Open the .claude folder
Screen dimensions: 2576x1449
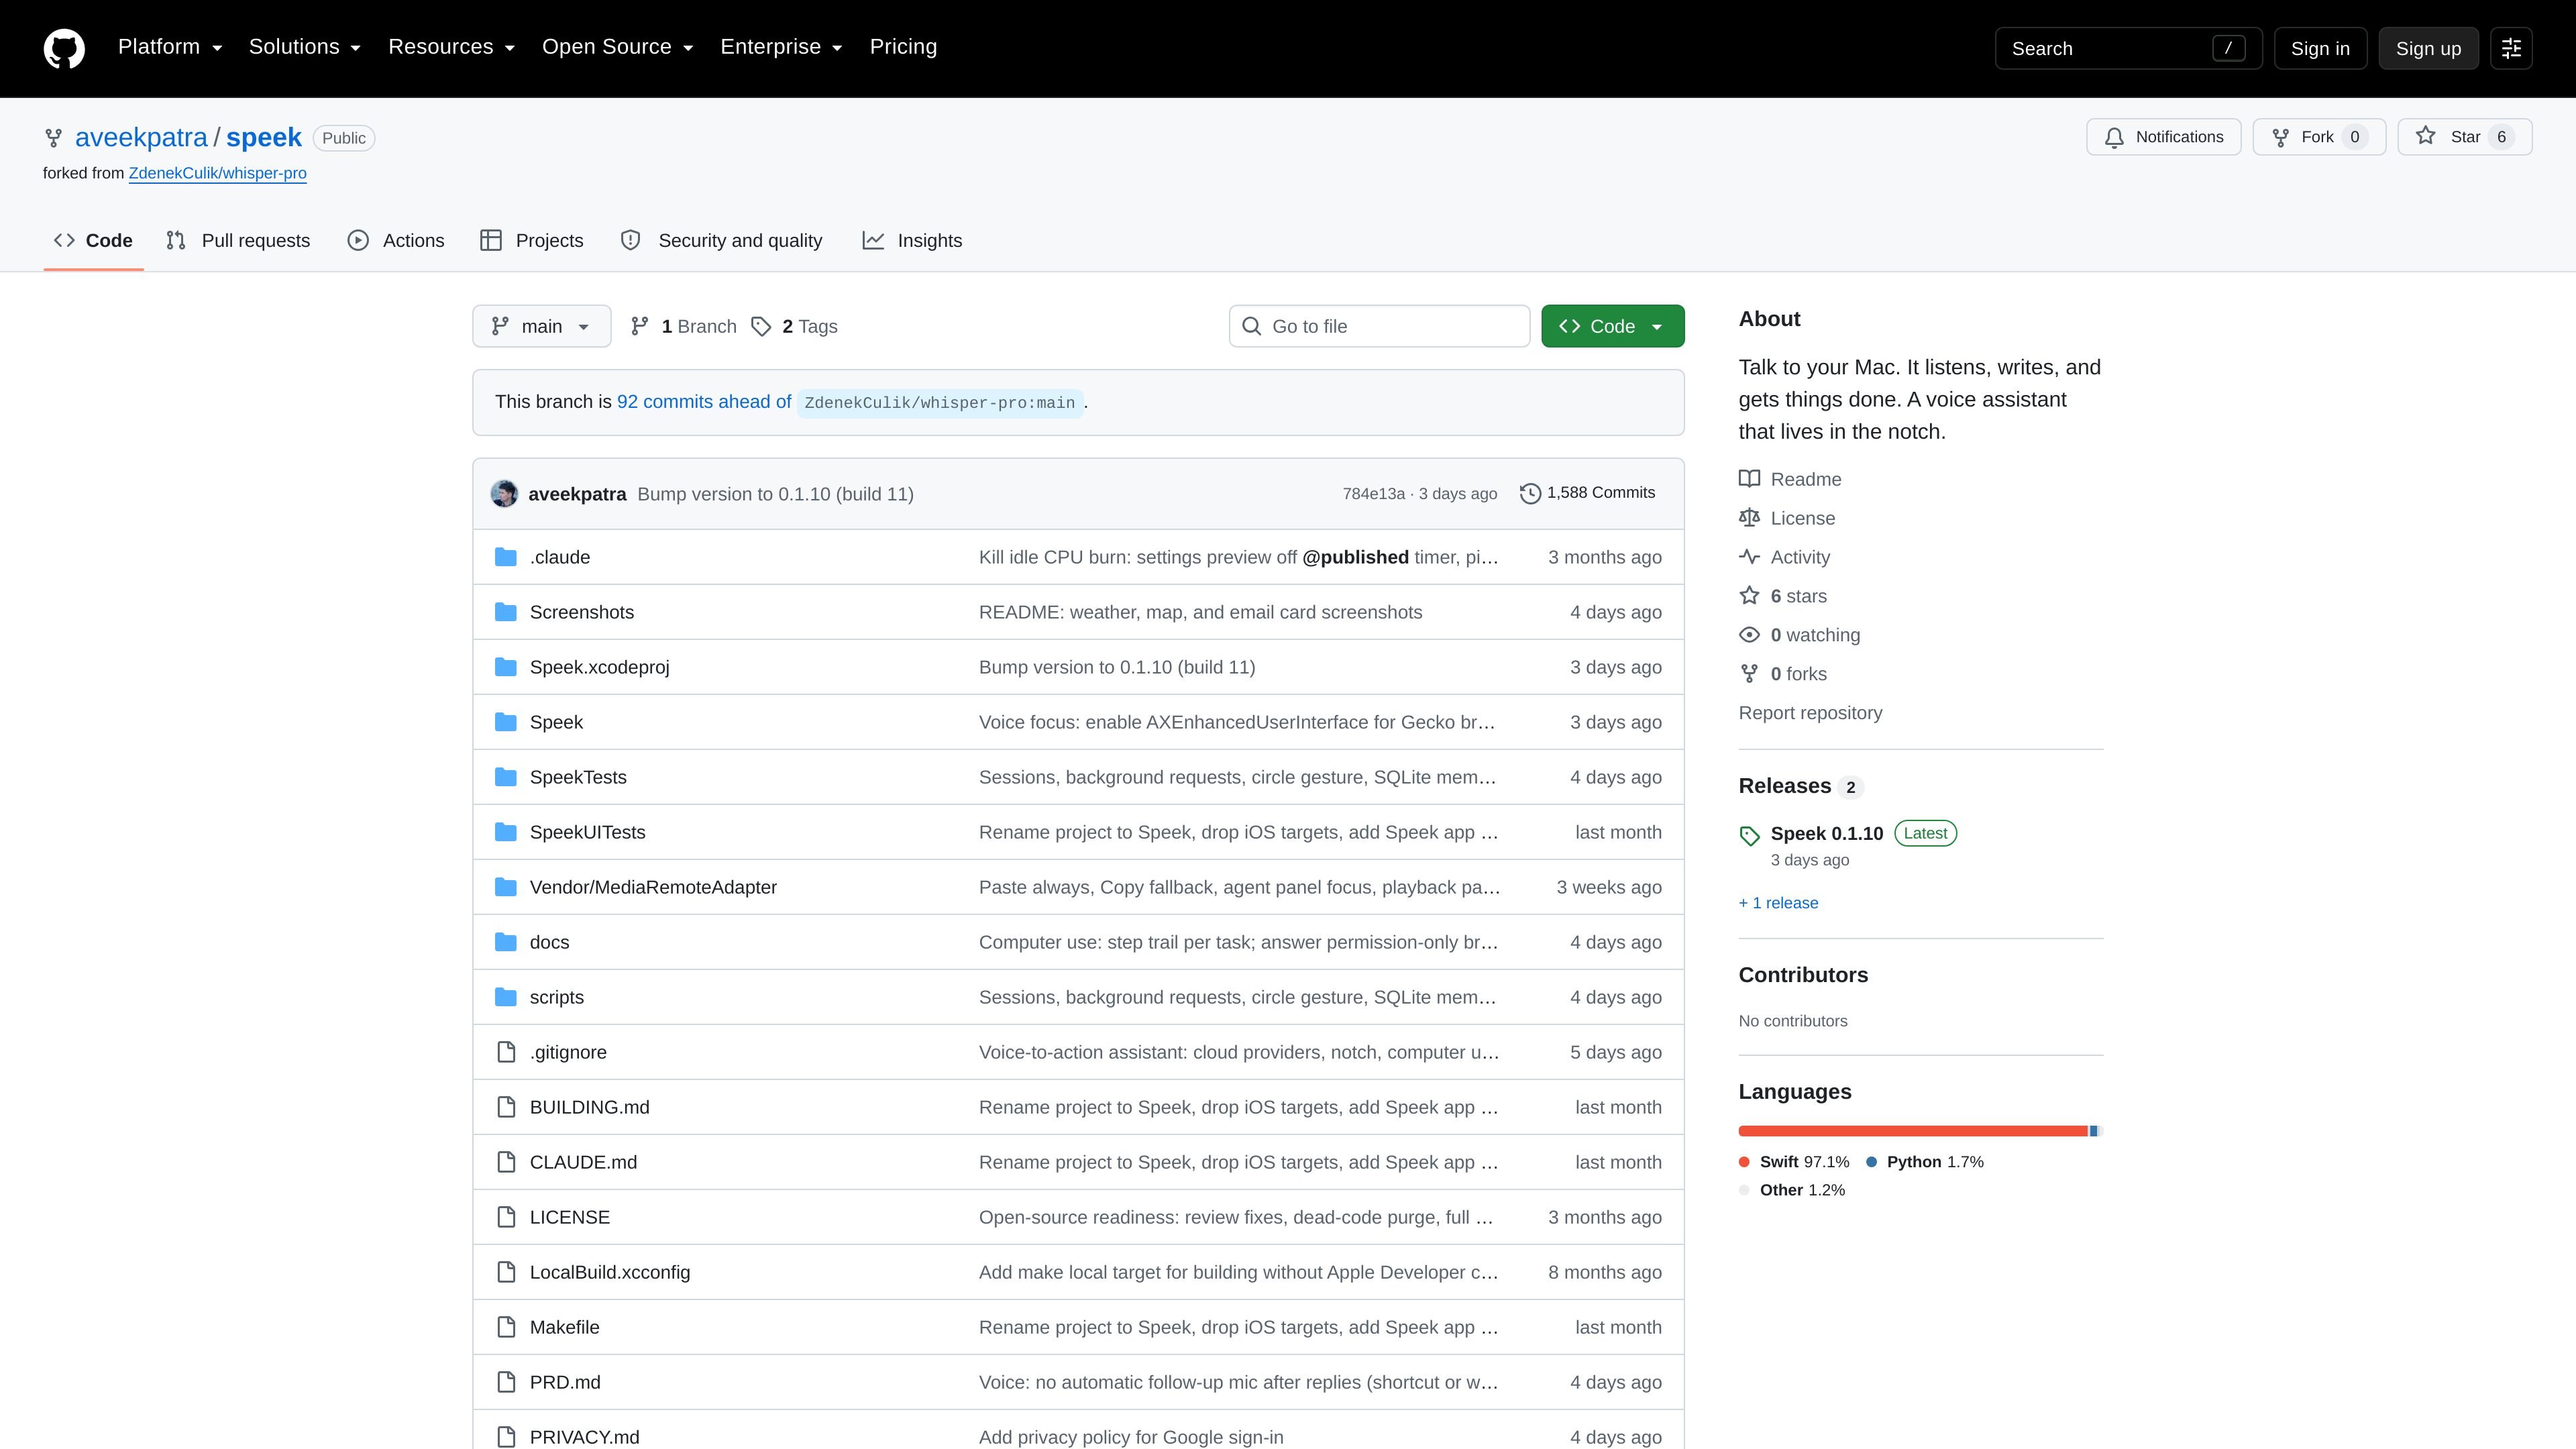(x=560, y=557)
